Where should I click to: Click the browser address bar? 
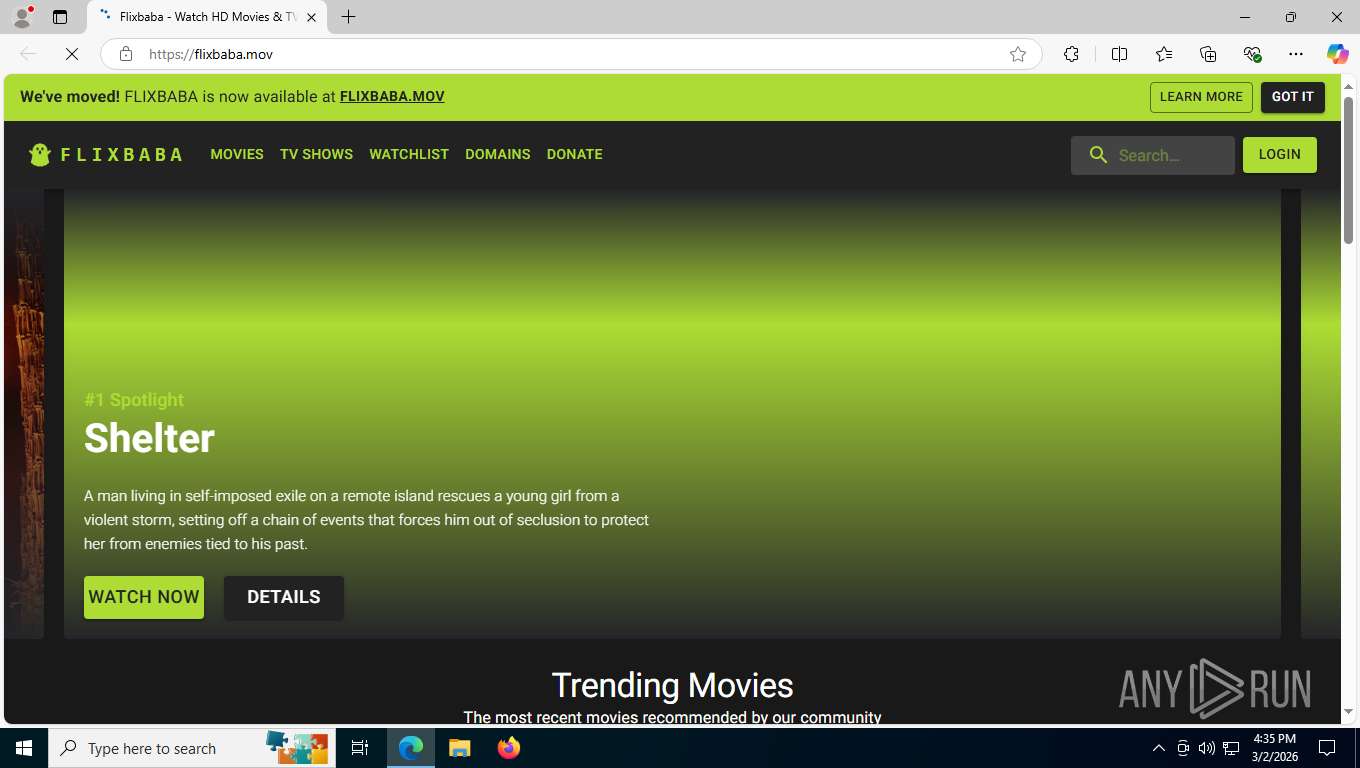pyautogui.click(x=571, y=54)
